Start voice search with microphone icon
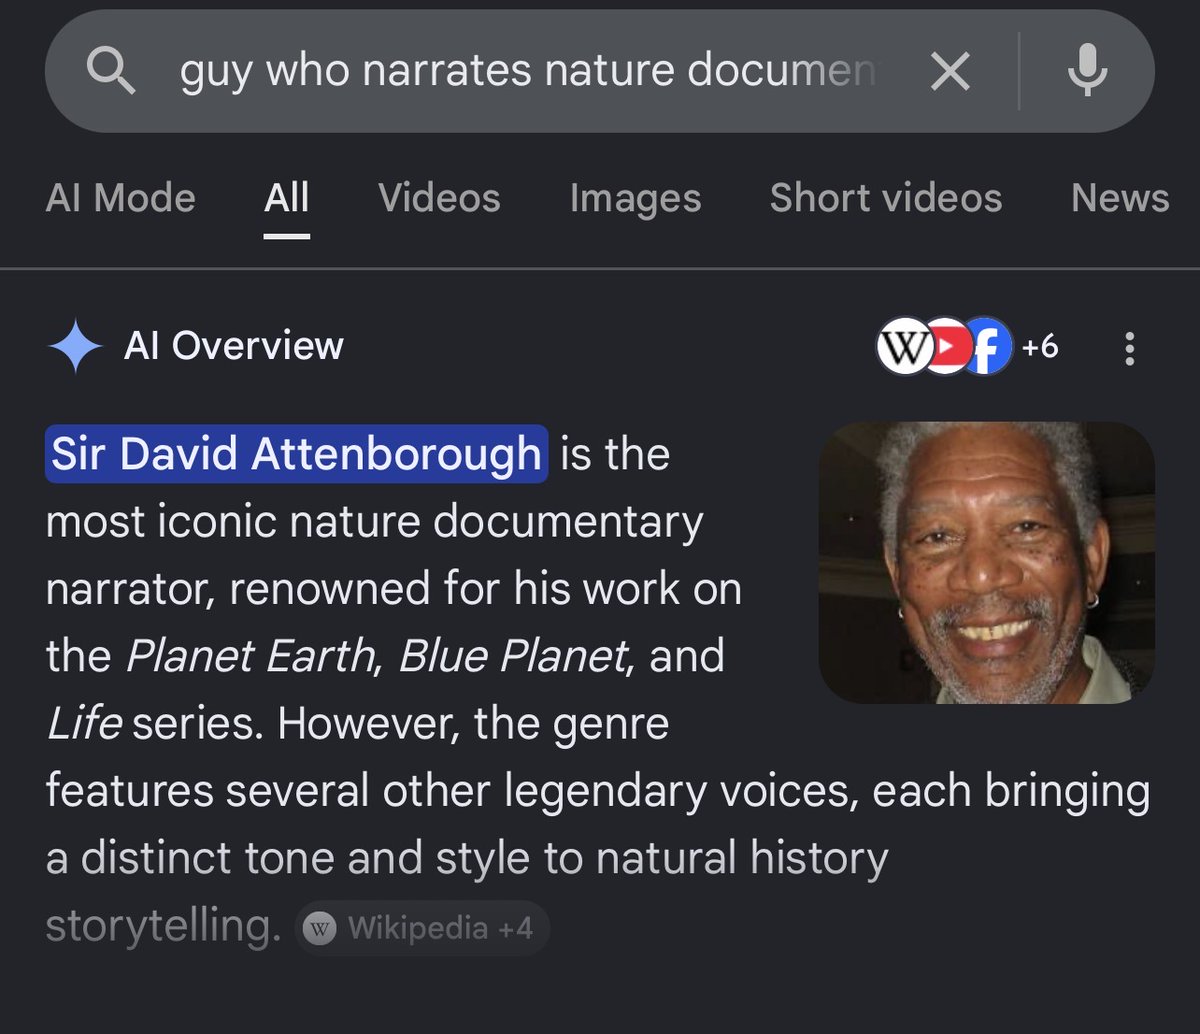The image size is (1200, 1034). pyautogui.click(x=1087, y=72)
